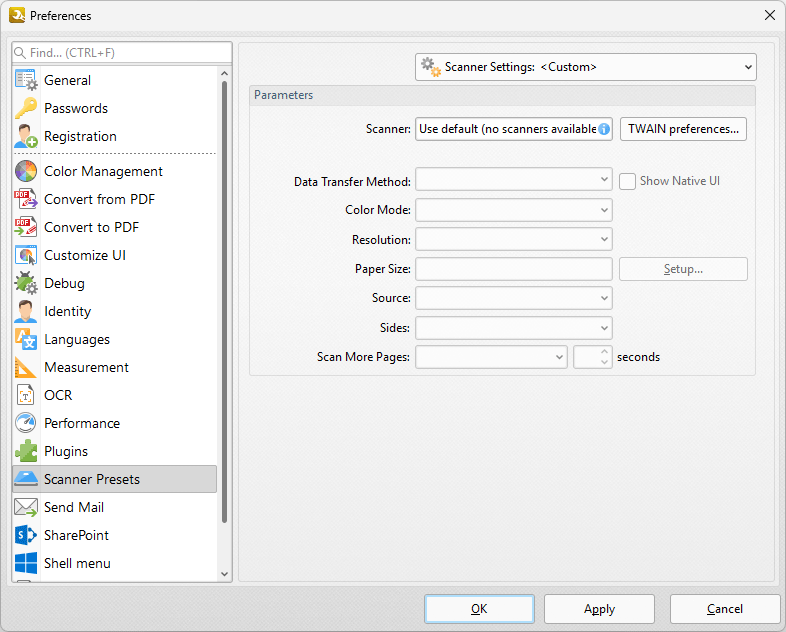The height and width of the screenshot is (632, 786).
Task: Click the Performance gauge icon
Action: tap(26, 424)
